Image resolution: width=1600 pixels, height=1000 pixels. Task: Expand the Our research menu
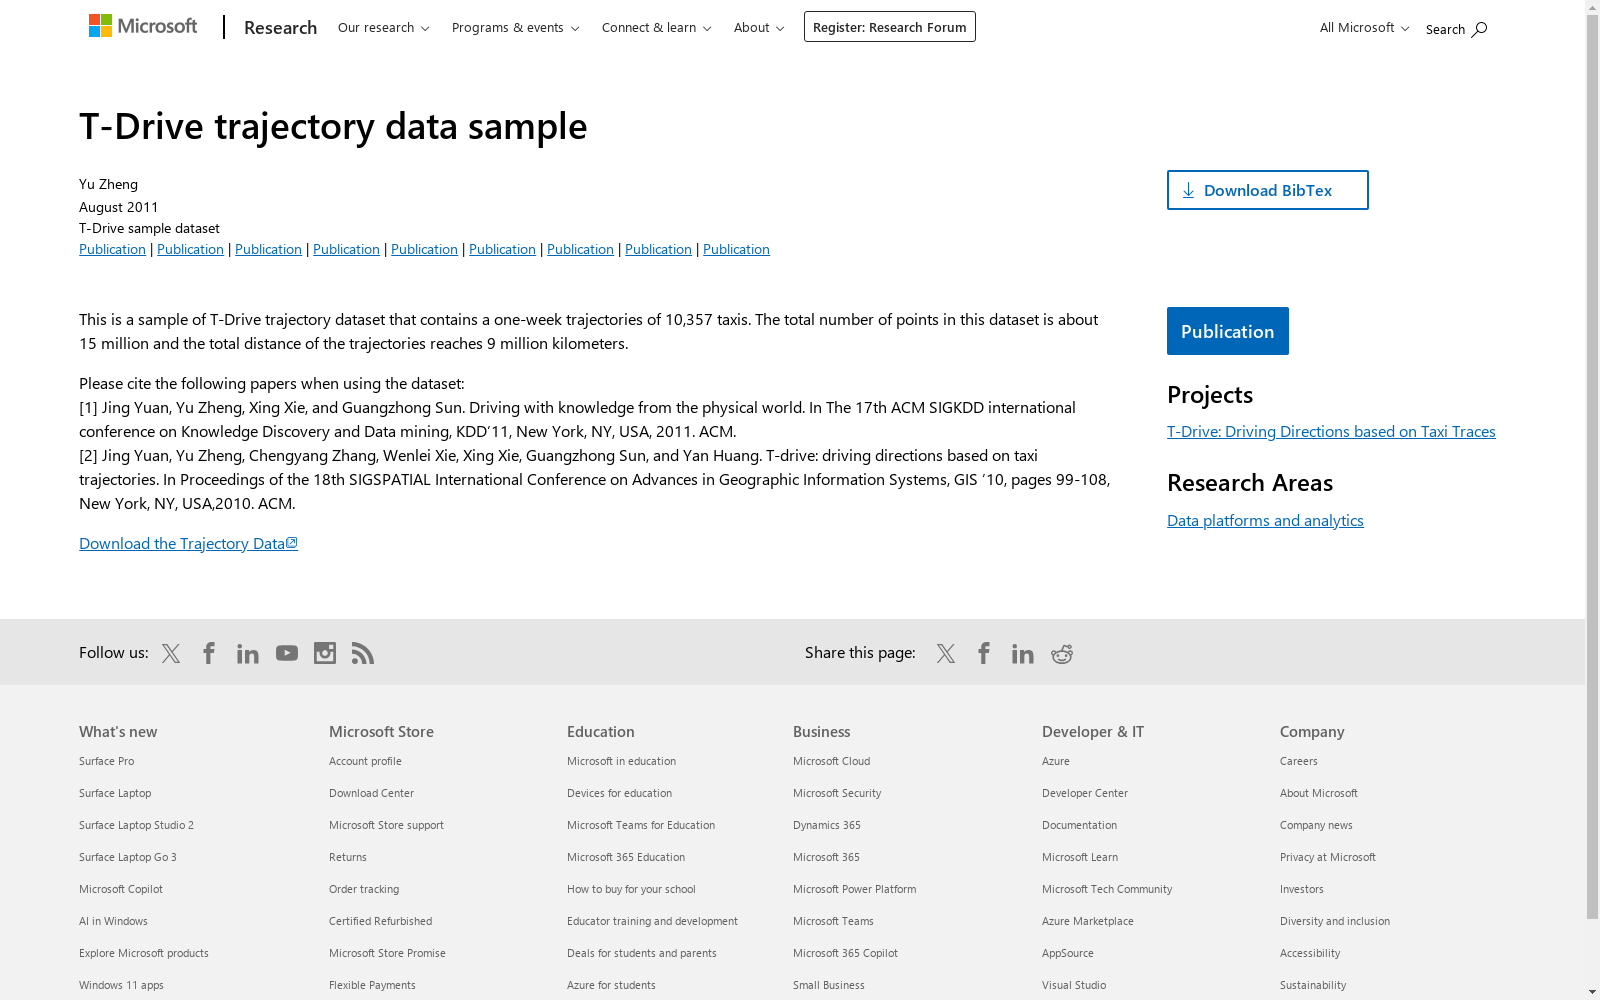[383, 28]
